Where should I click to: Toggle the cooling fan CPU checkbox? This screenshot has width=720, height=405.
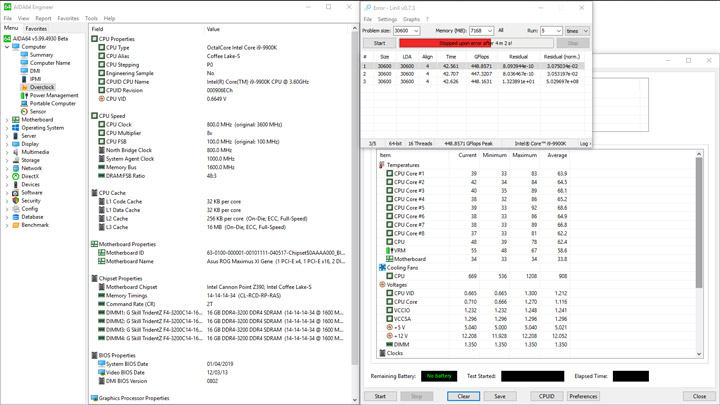[389, 276]
